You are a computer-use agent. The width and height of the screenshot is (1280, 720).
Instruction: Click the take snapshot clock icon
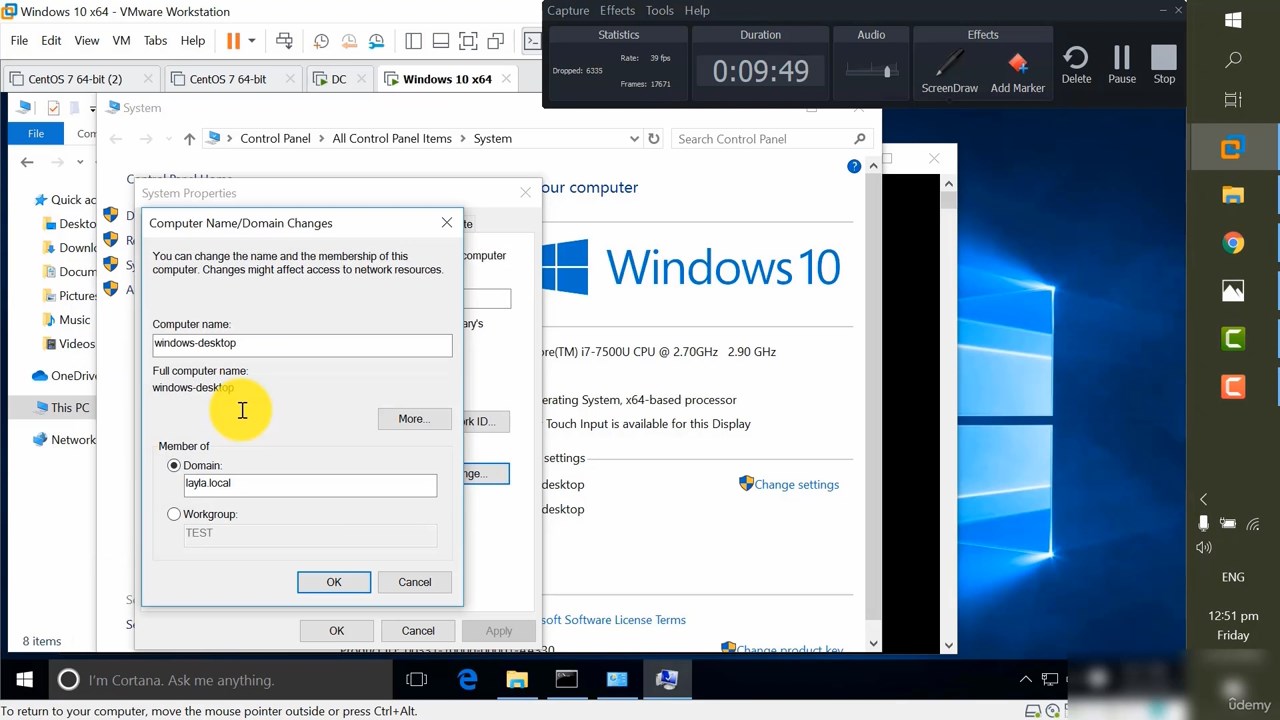coord(321,41)
